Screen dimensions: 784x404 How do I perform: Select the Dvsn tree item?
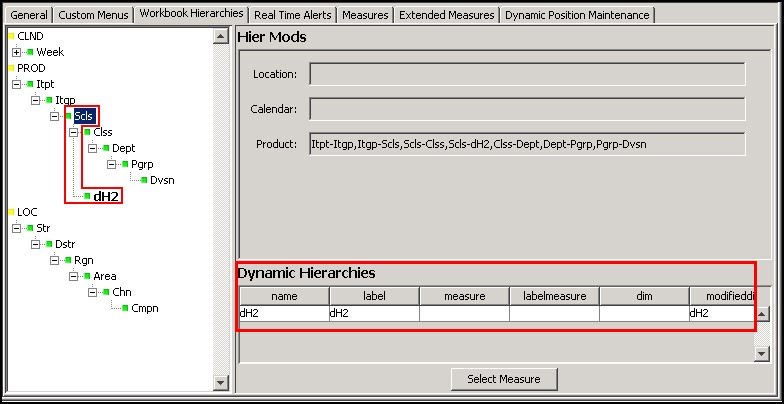coord(162,180)
